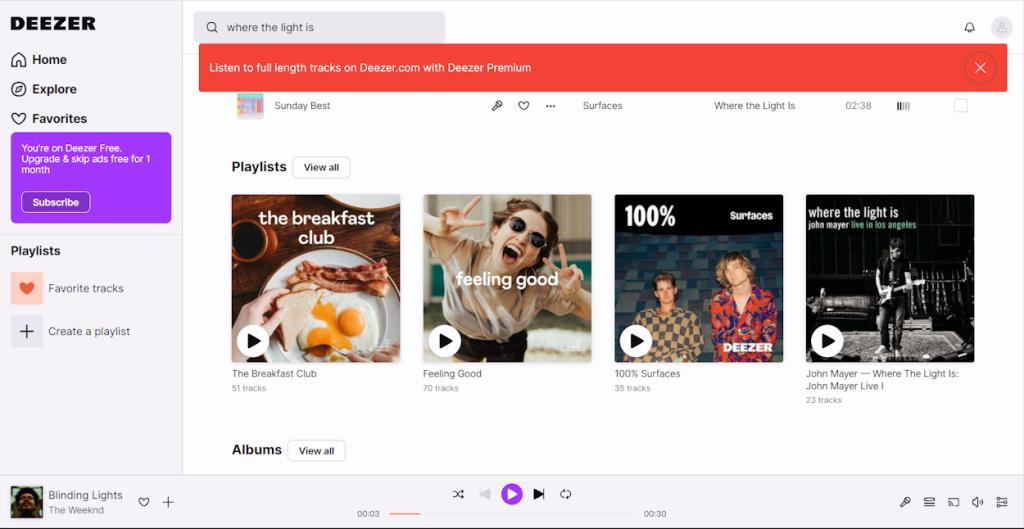Skip to next track
The height and width of the screenshot is (529, 1024).
(x=539, y=494)
